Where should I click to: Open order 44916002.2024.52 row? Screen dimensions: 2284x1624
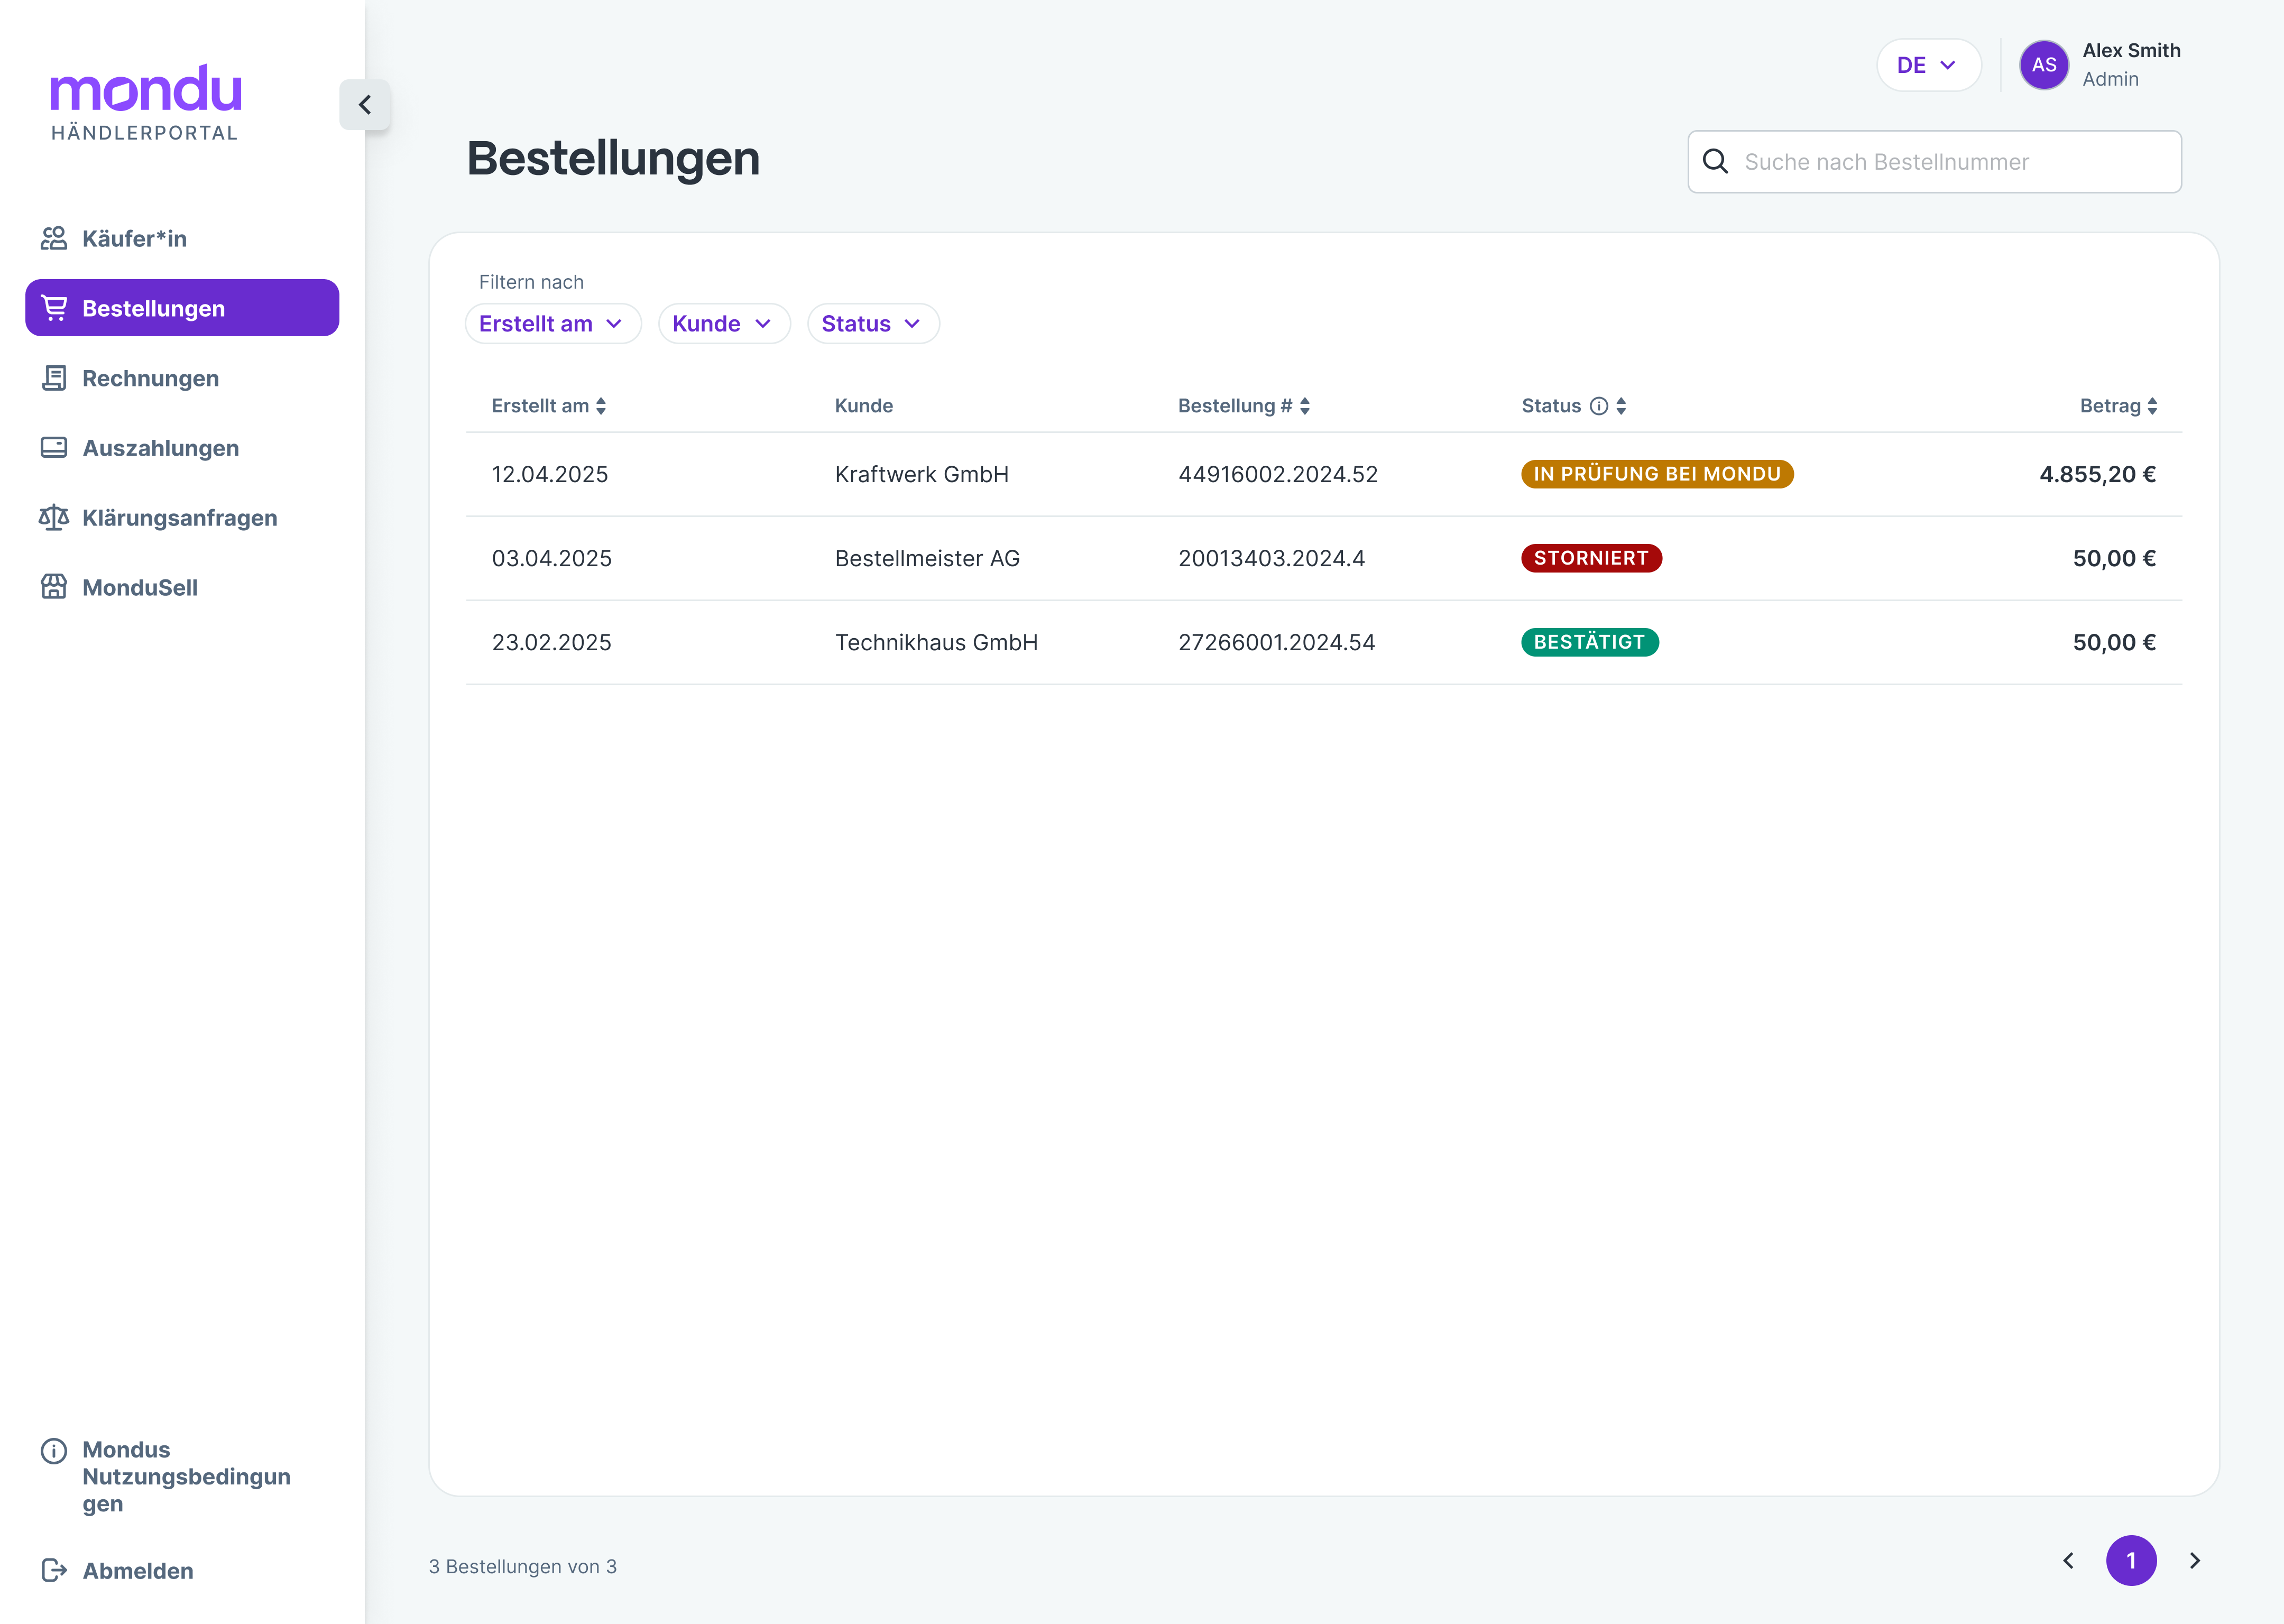pos(1277,474)
